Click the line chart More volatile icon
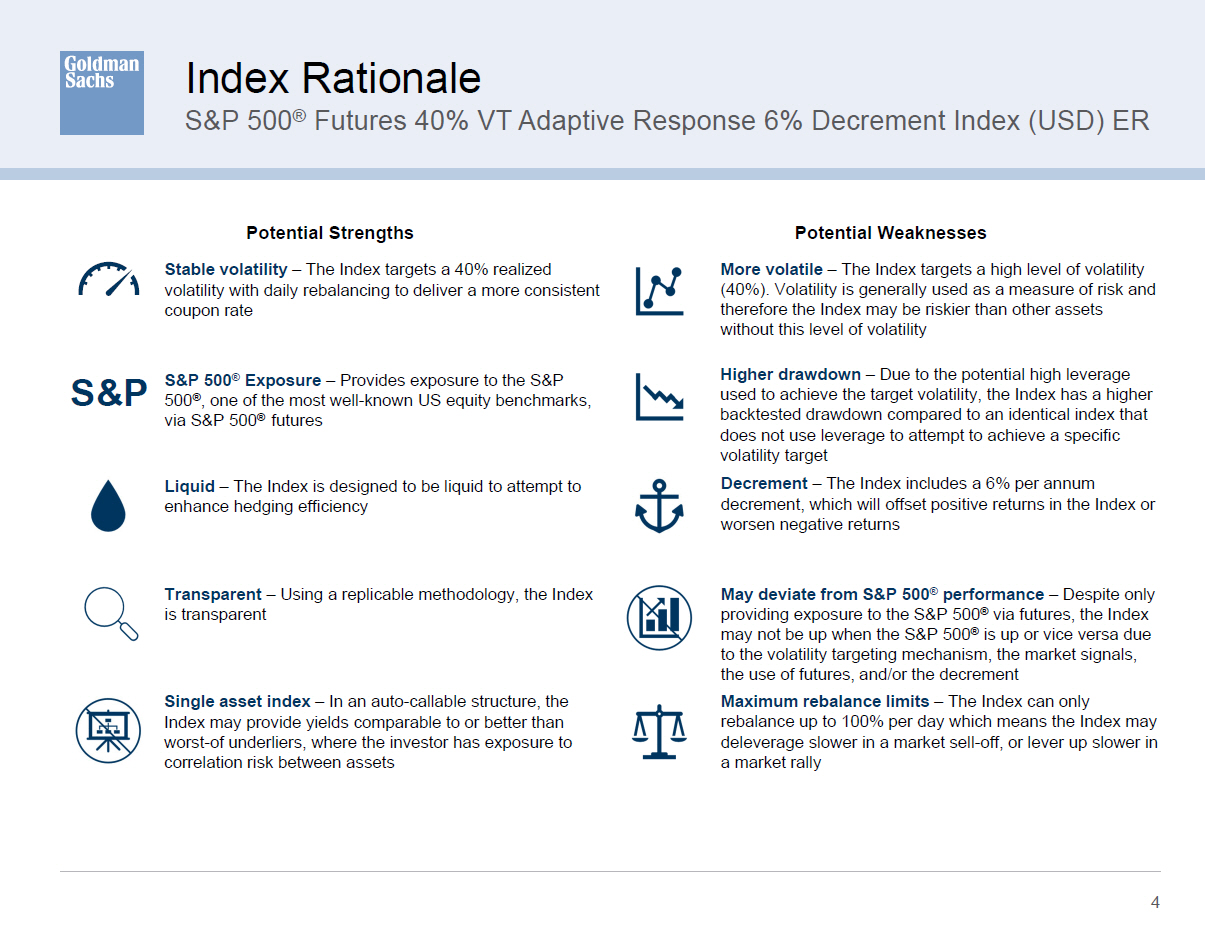 point(659,291)
